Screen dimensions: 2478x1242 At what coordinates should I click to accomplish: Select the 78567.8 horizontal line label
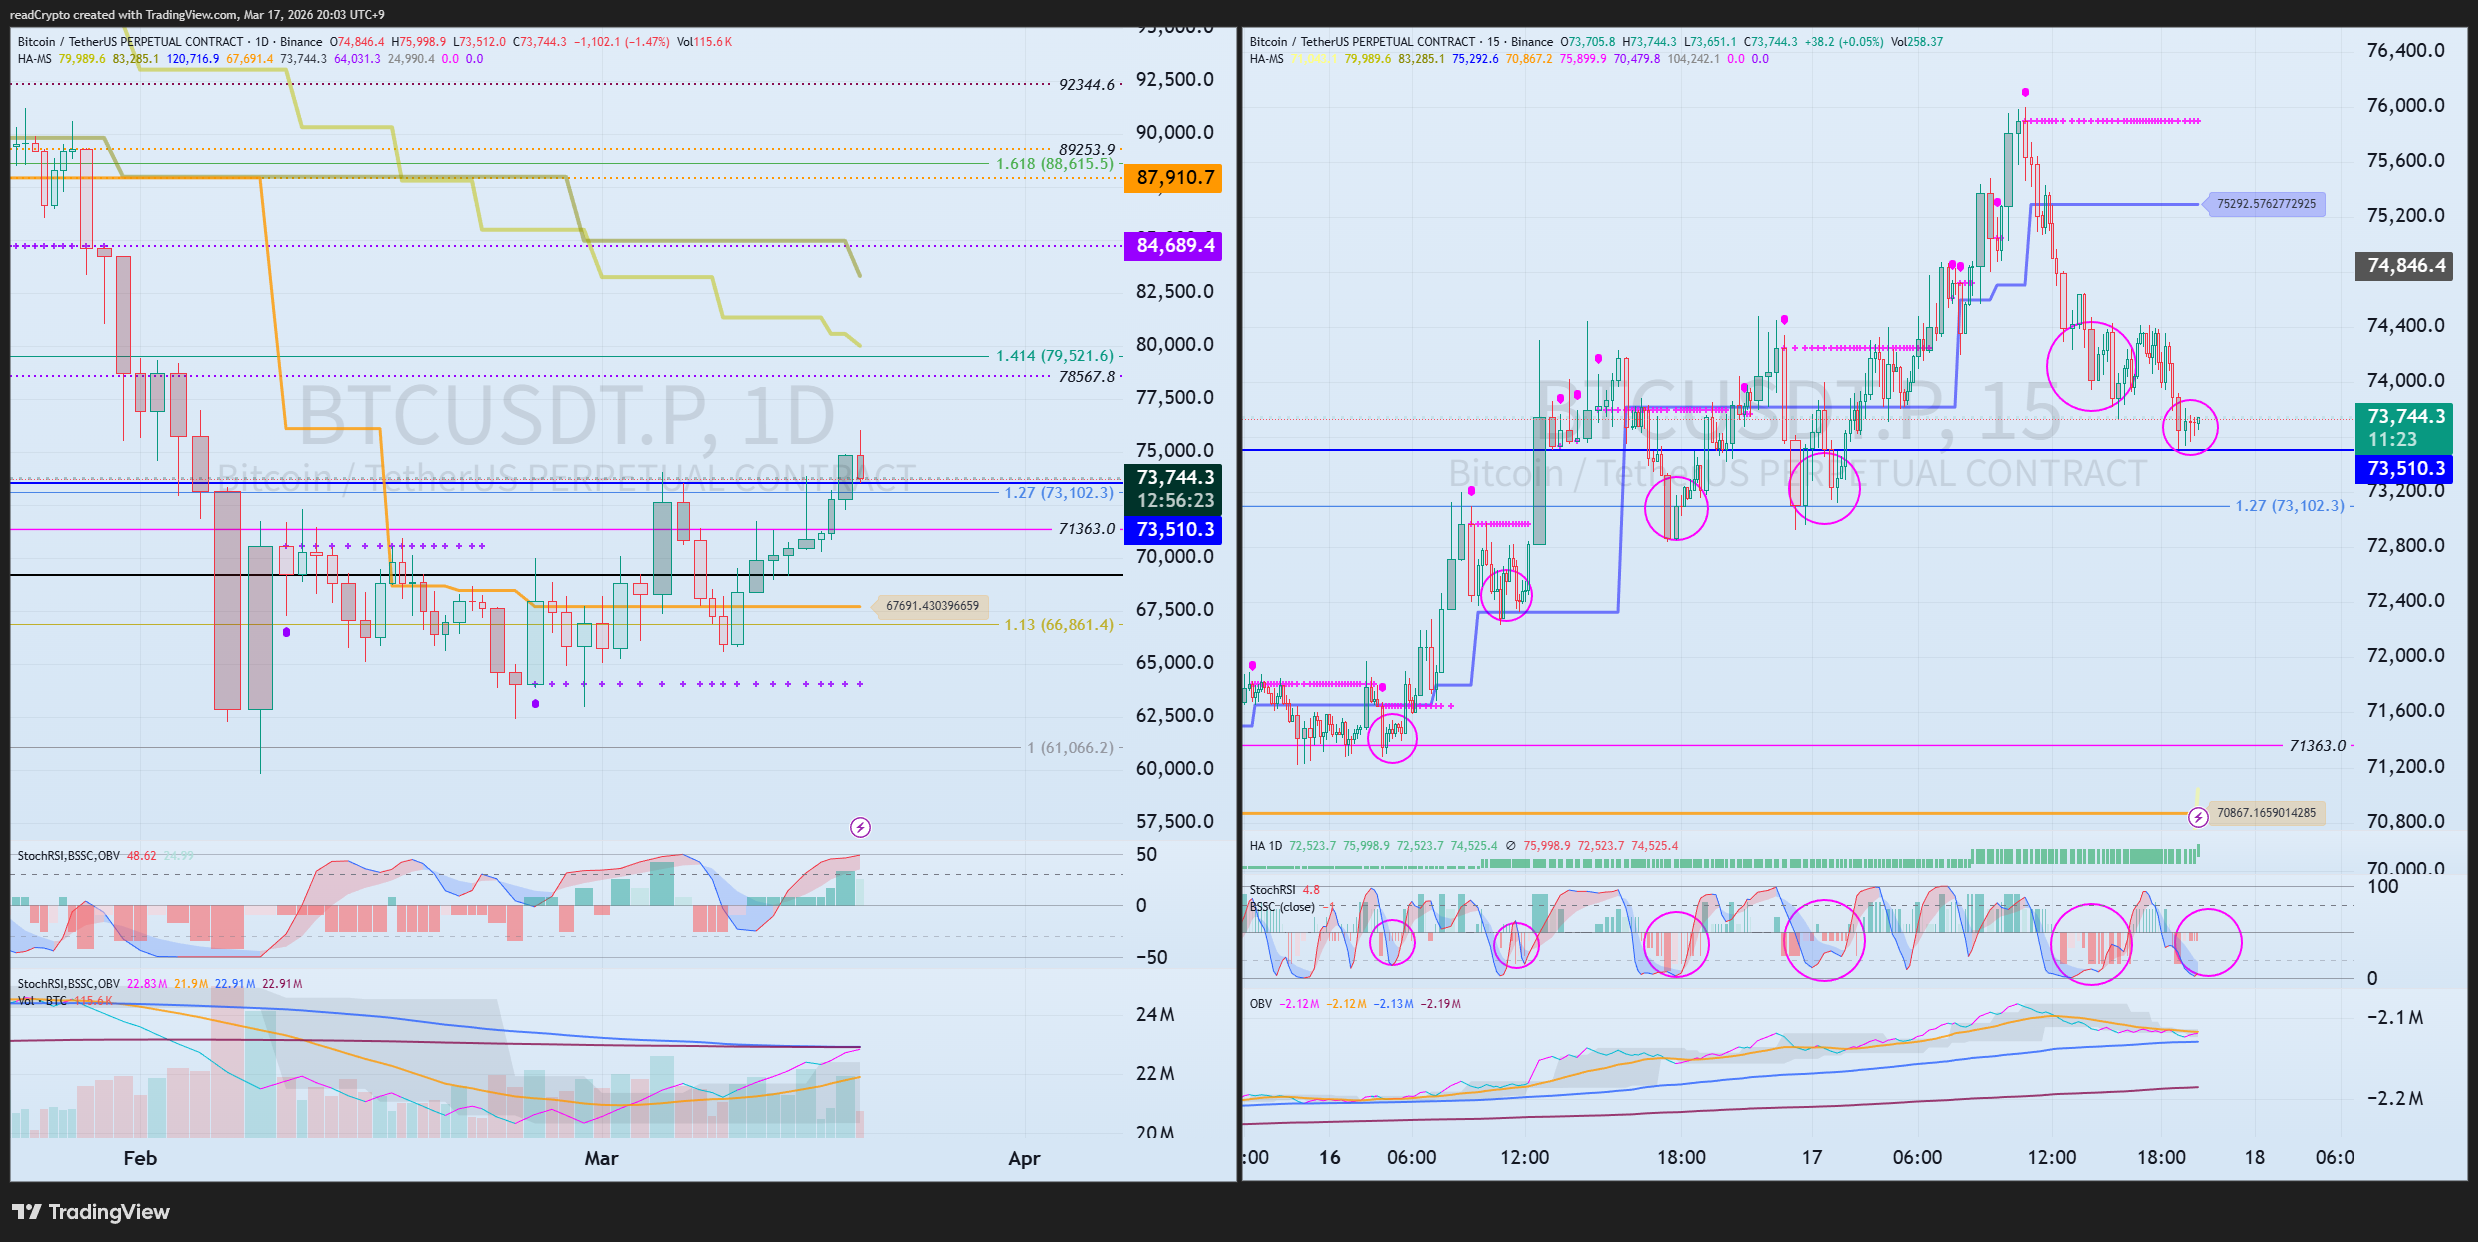[x=1087, y=377]
